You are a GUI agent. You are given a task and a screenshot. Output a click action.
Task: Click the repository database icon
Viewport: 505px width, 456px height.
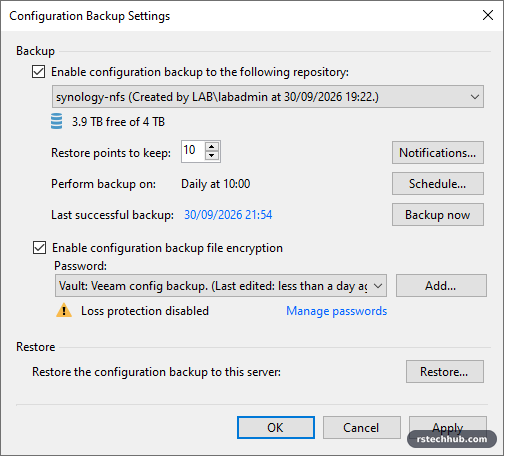point(56,121)
